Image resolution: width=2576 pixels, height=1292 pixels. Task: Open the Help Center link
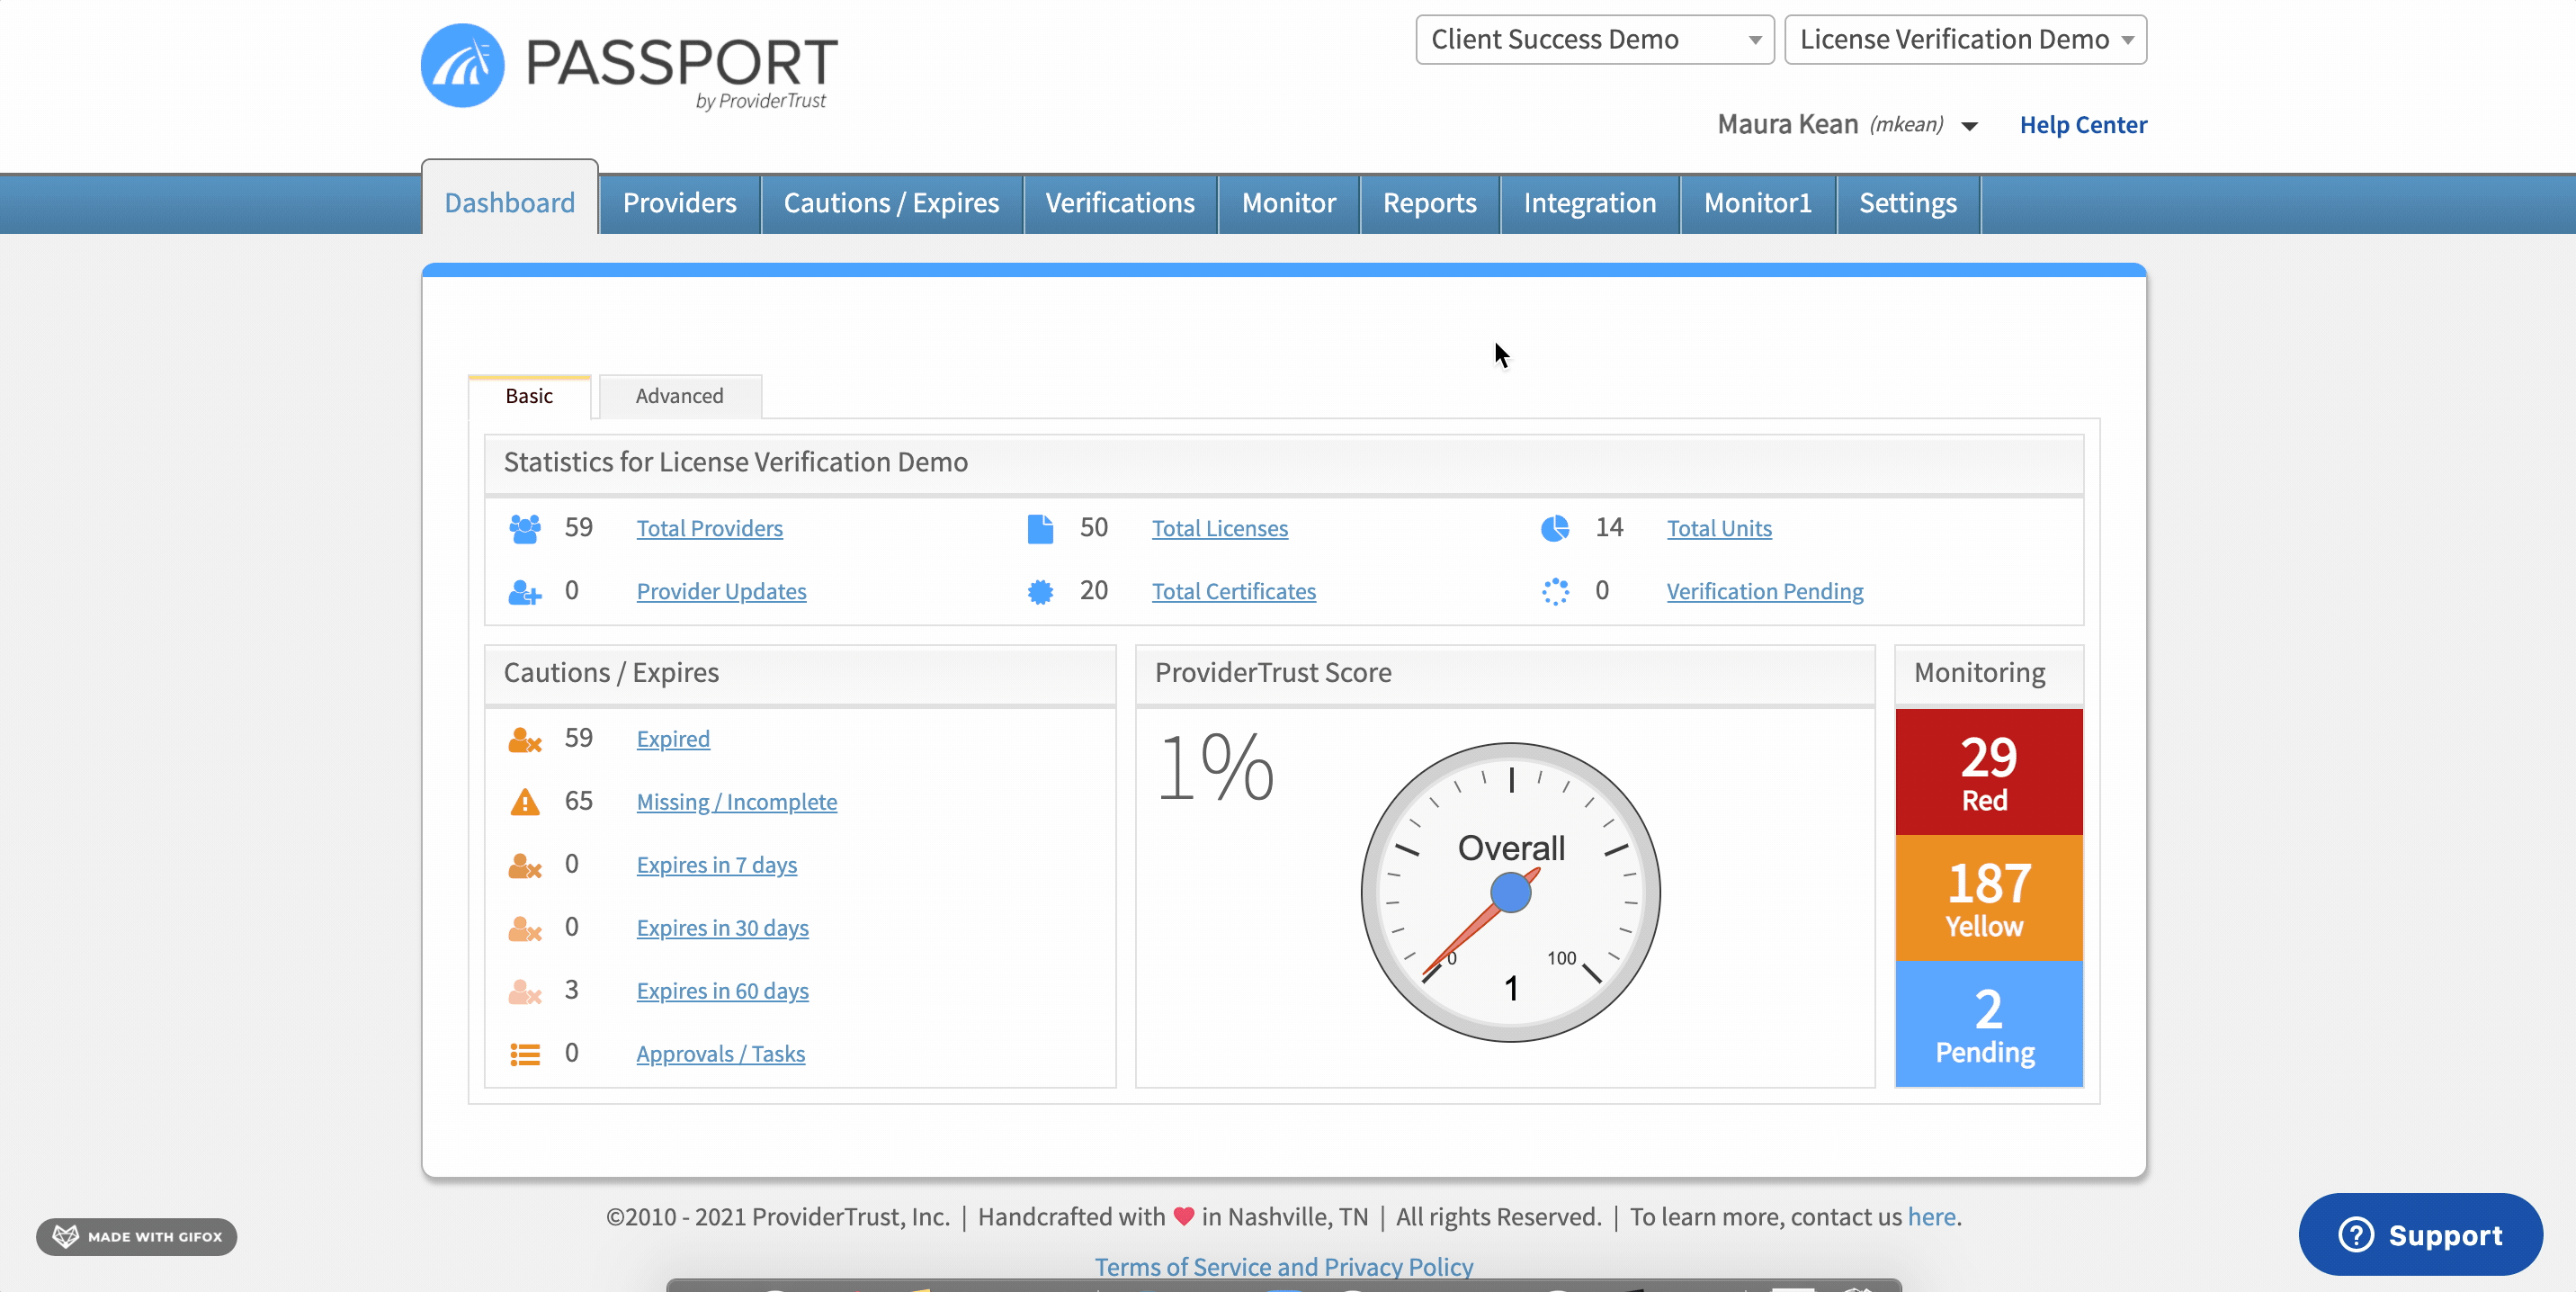(x=2083, y=124)
